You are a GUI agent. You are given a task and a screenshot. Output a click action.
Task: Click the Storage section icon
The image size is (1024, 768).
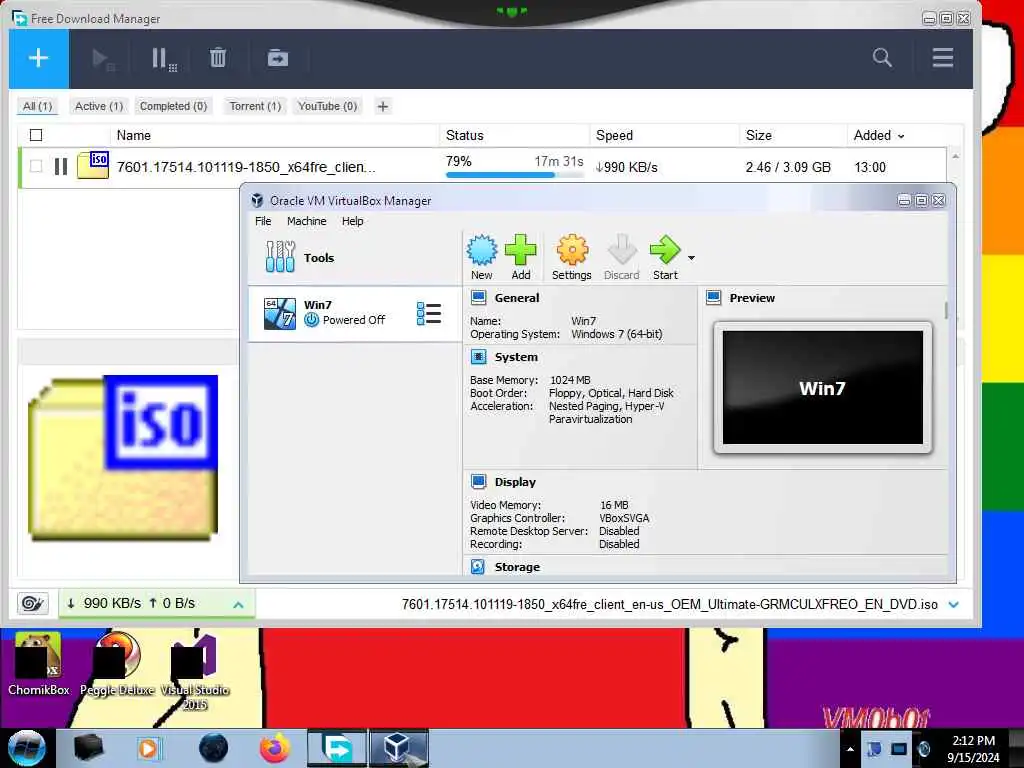click(x=478, y=567)
